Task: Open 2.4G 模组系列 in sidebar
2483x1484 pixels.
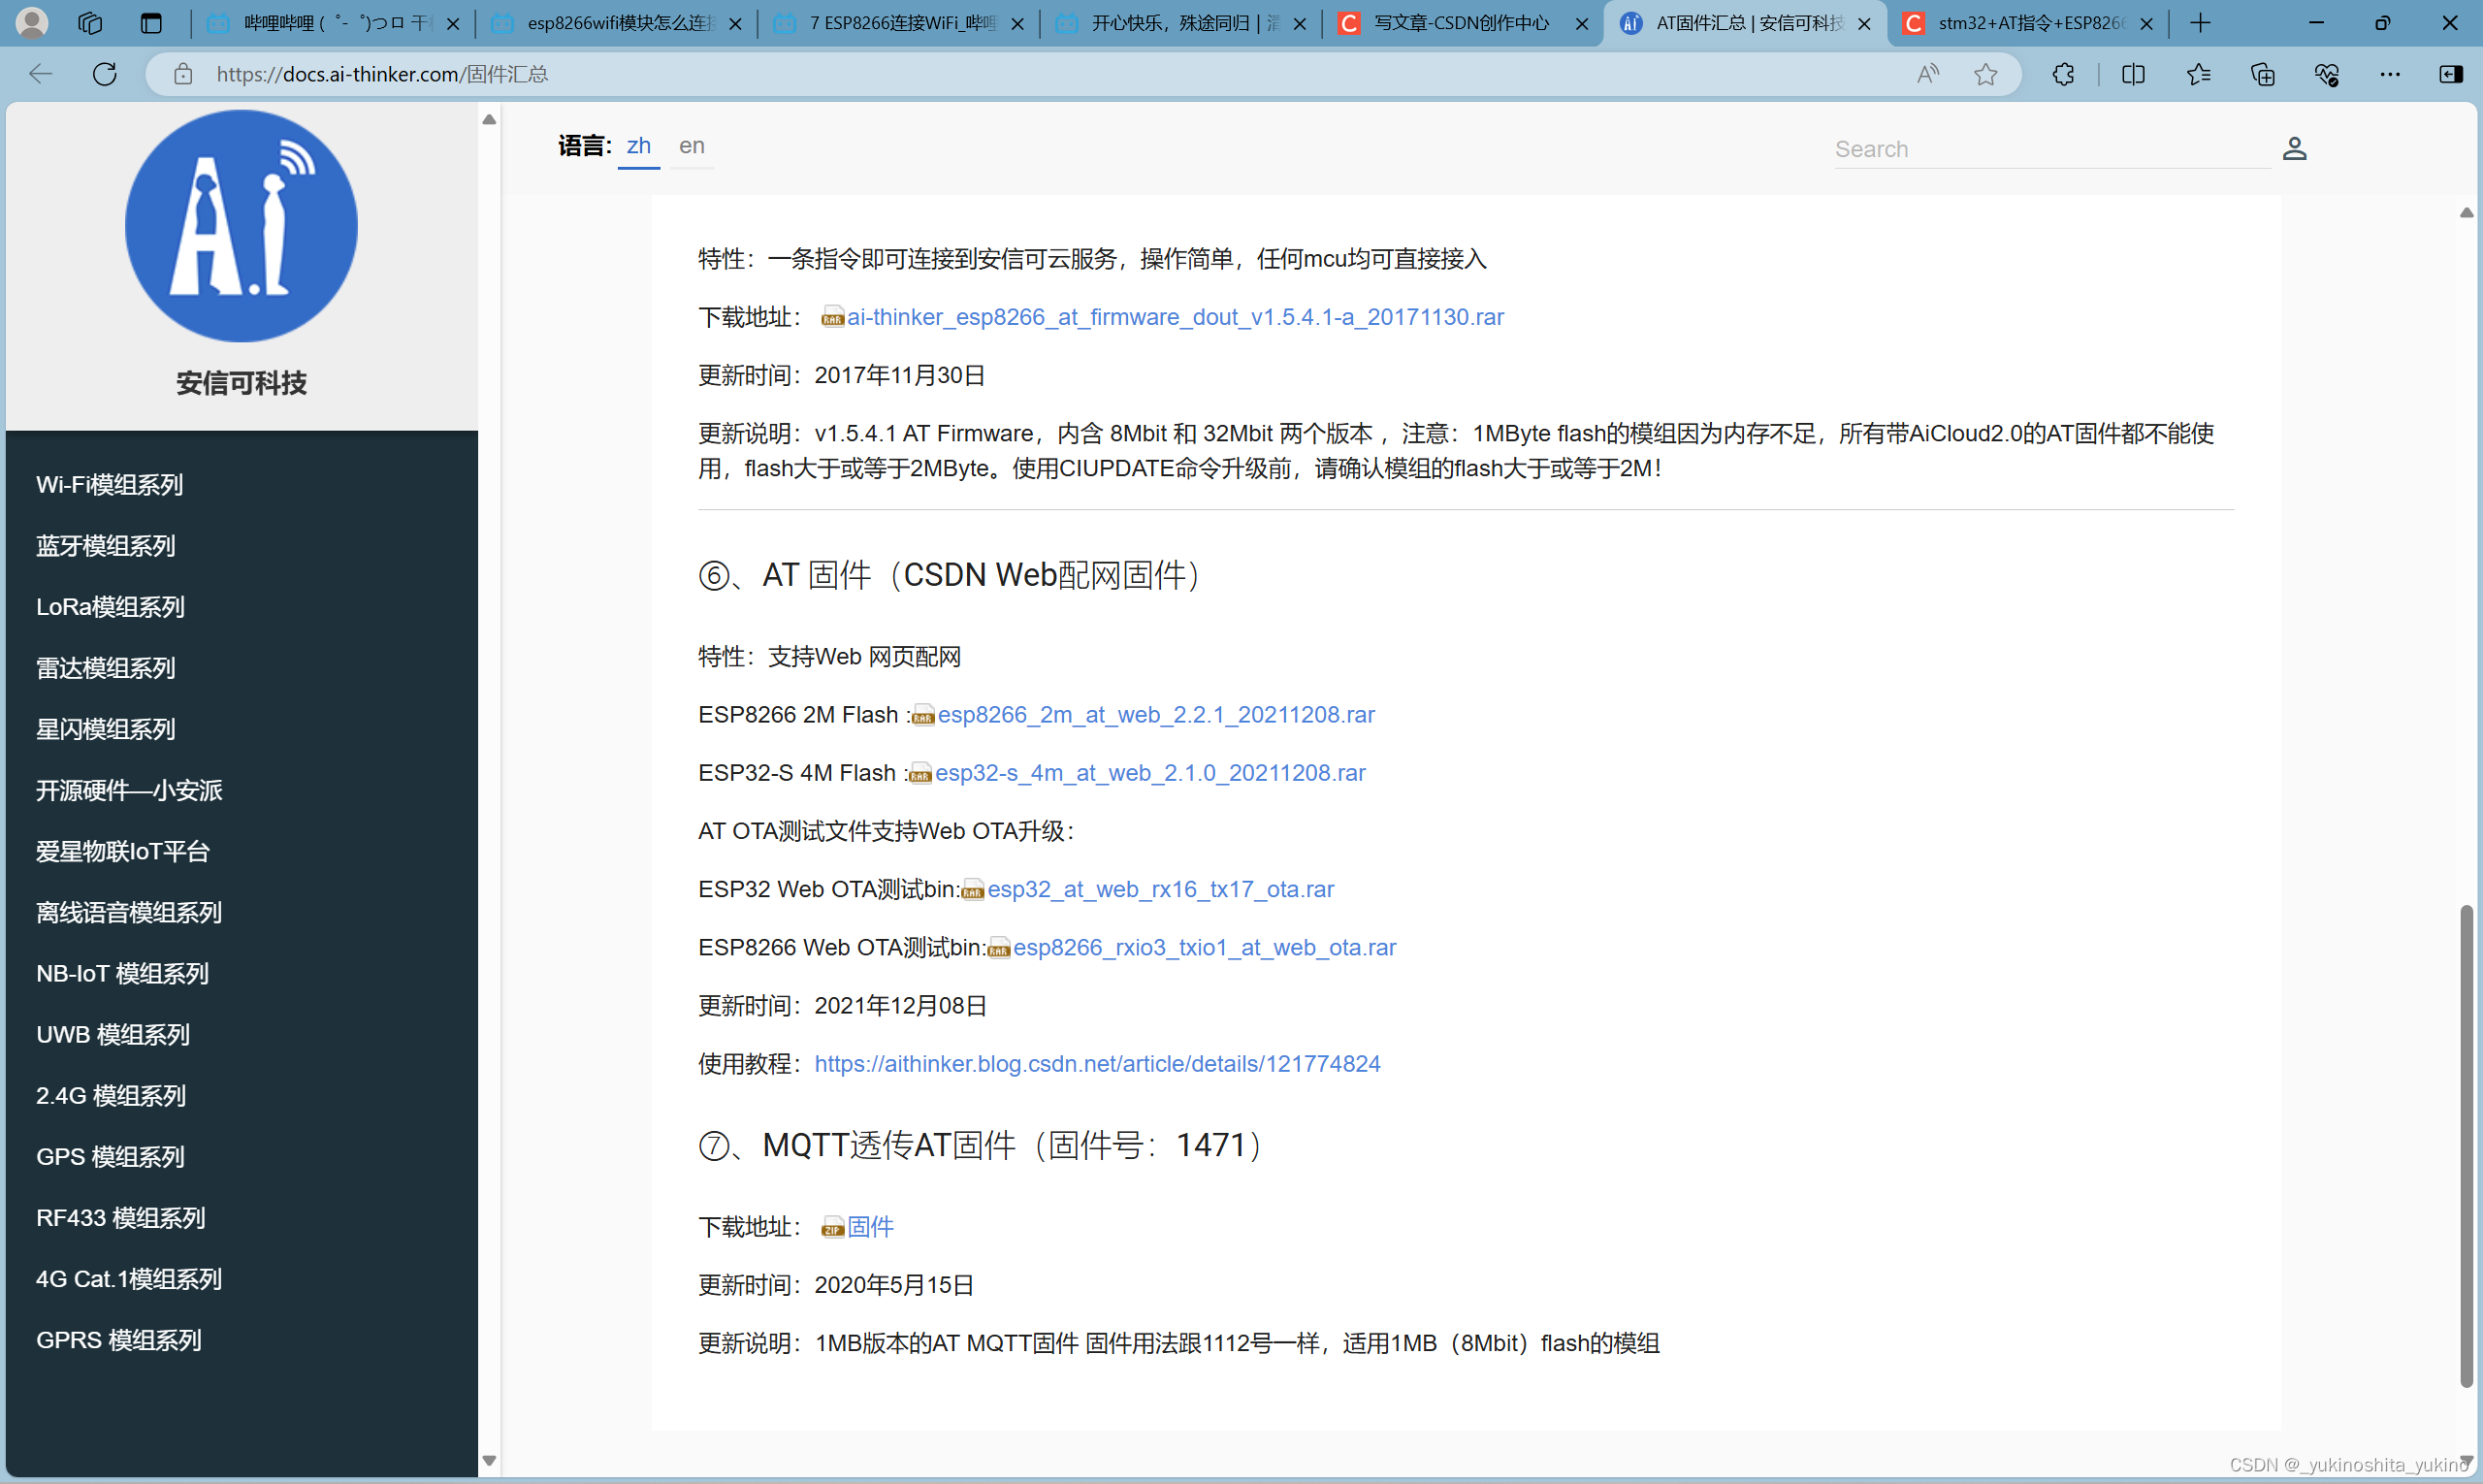Action: (x=111, y=1096)
